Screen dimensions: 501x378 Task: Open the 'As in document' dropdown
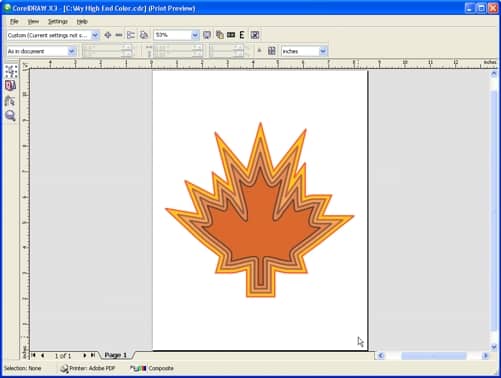click(x=71, y=51)
